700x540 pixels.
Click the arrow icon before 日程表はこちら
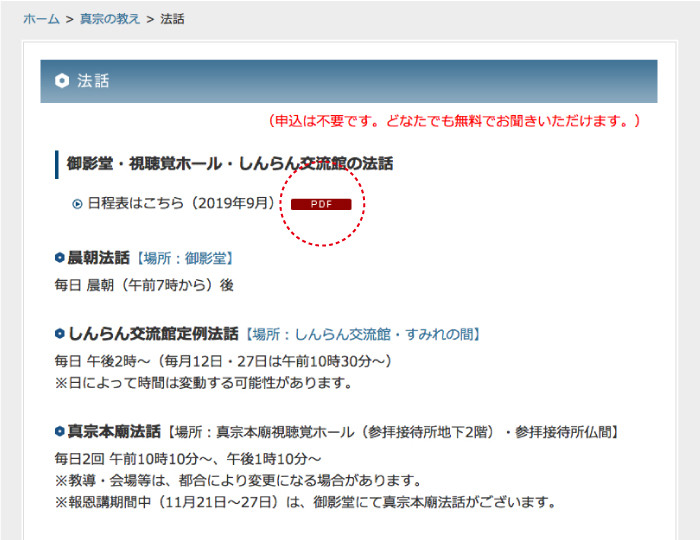pyautogui.click(x=77, y=204)
